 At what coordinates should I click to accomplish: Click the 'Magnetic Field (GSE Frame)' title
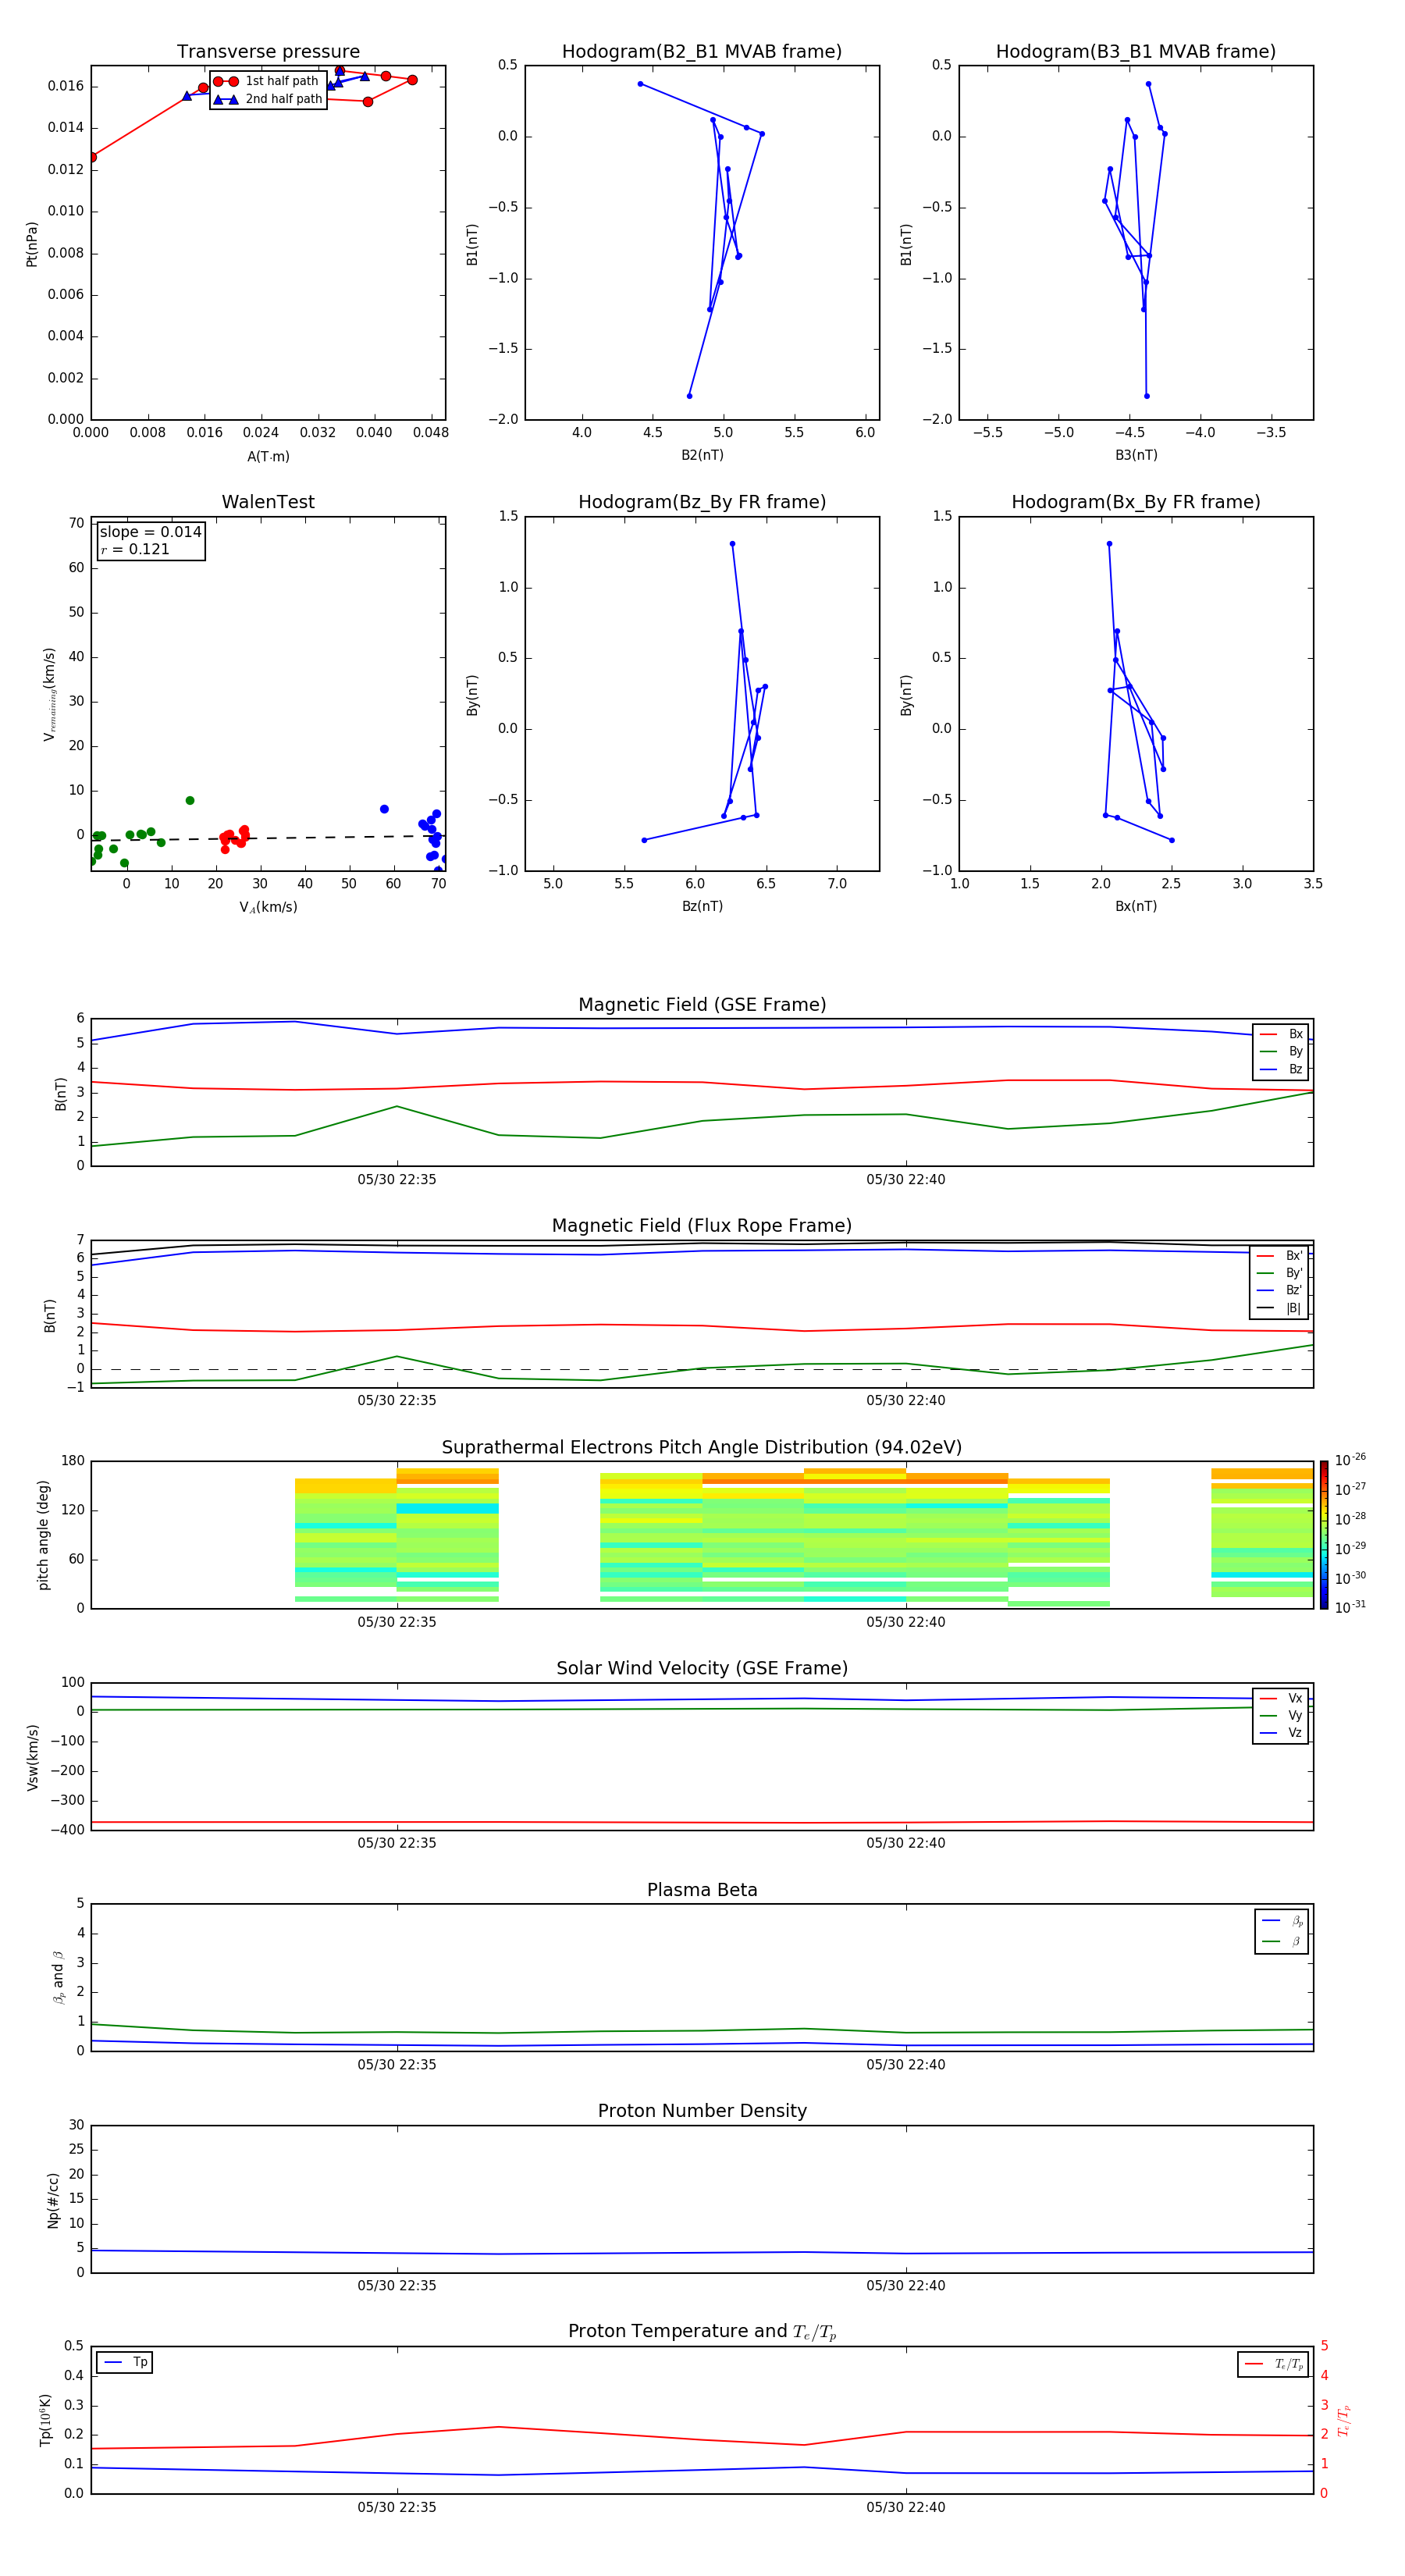[x=702, y=1005]
